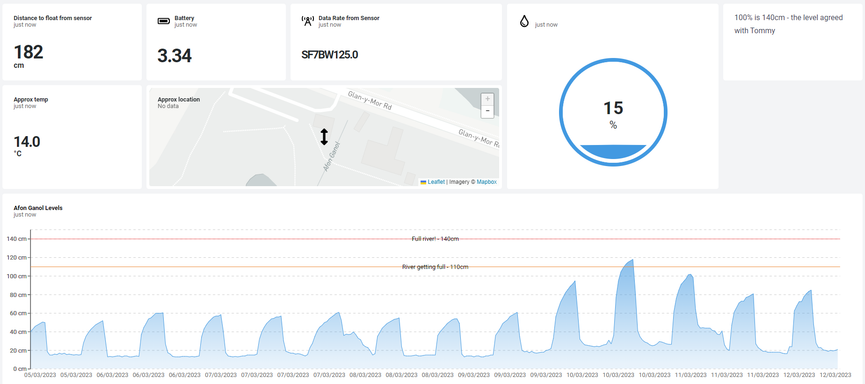
Task: Click the SF7BW125.0 data rate value
Action: [330, 55]
